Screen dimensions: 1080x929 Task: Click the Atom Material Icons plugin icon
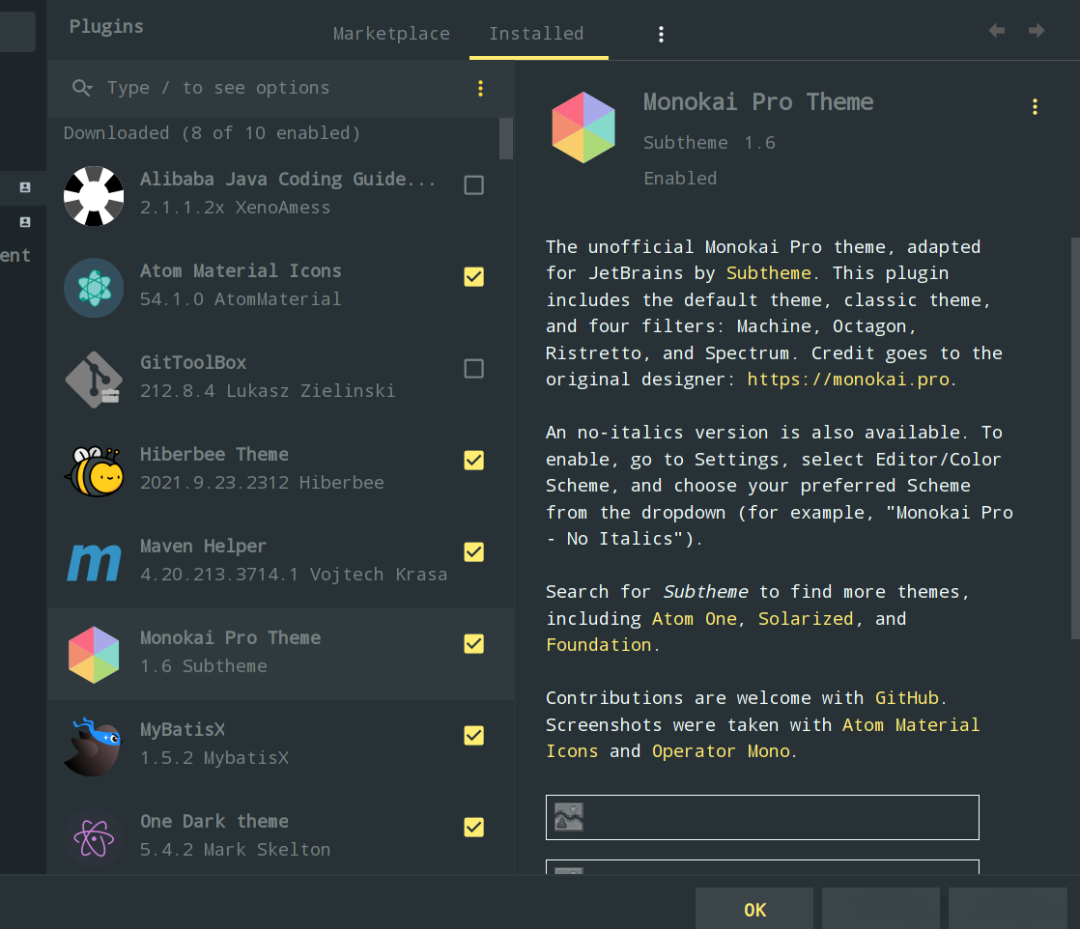click(94, 287)
